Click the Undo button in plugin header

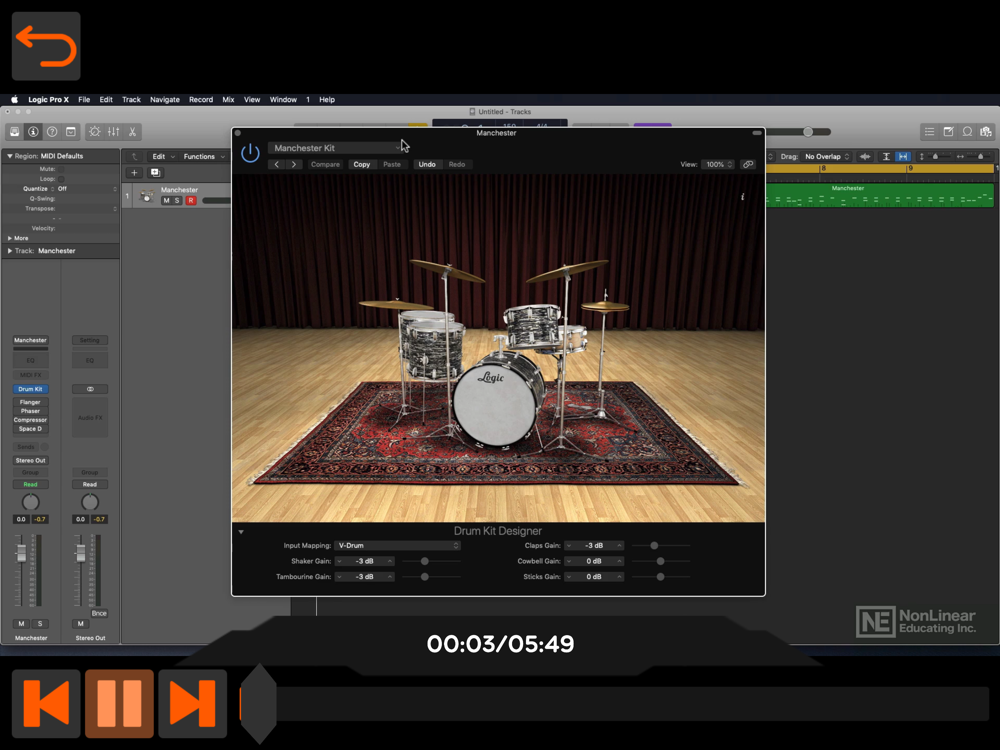[427, 165]
